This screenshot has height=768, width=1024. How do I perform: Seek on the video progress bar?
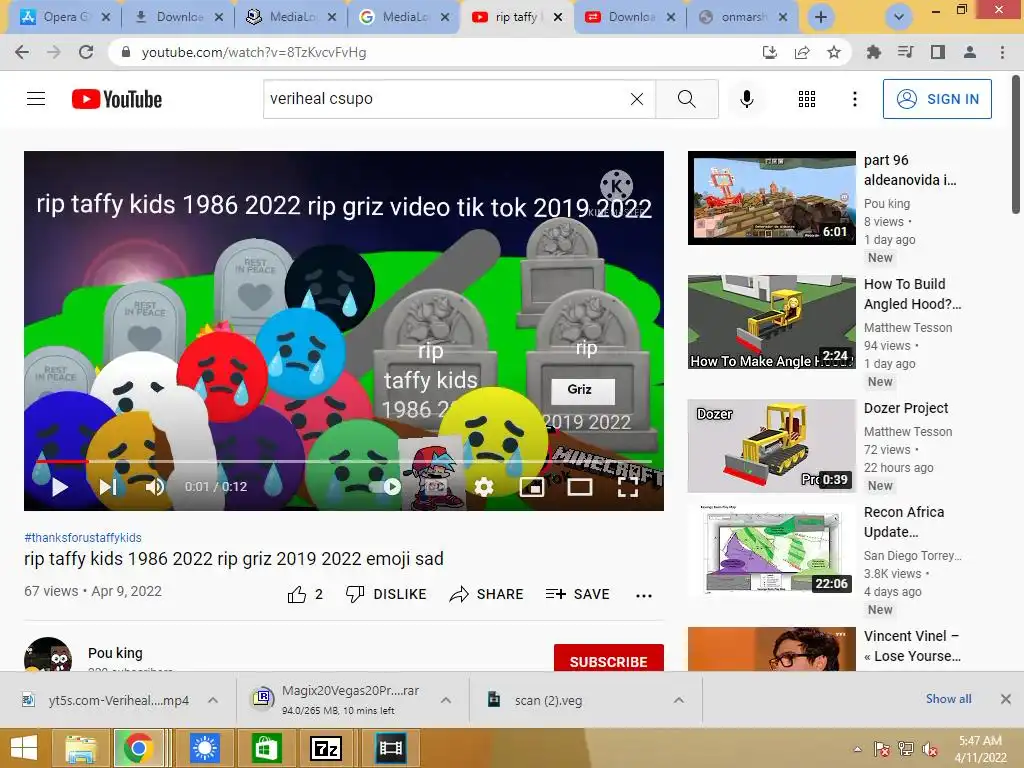coord(344,461)
